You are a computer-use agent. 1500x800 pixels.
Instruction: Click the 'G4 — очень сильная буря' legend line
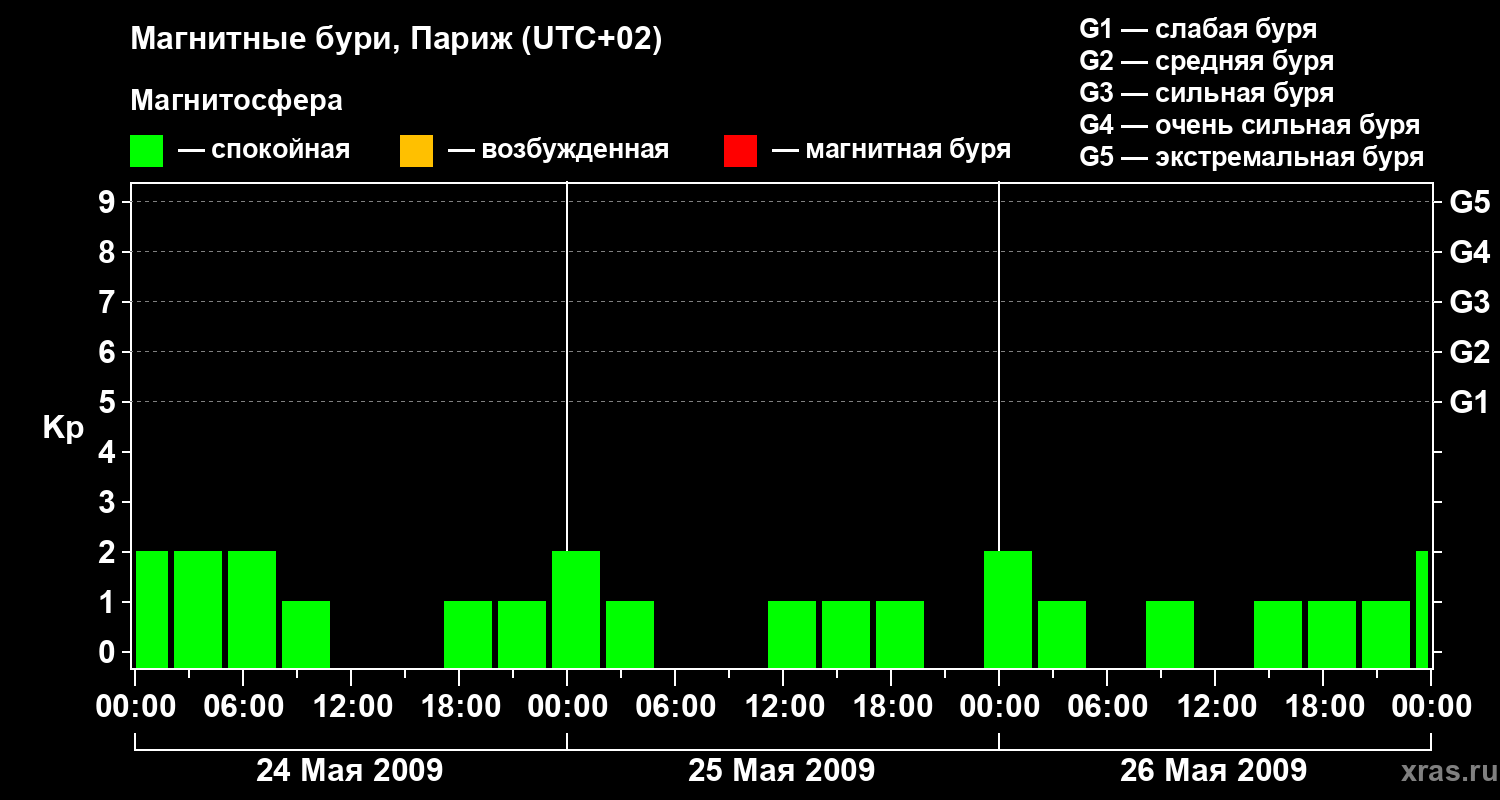click(1250, 125)
